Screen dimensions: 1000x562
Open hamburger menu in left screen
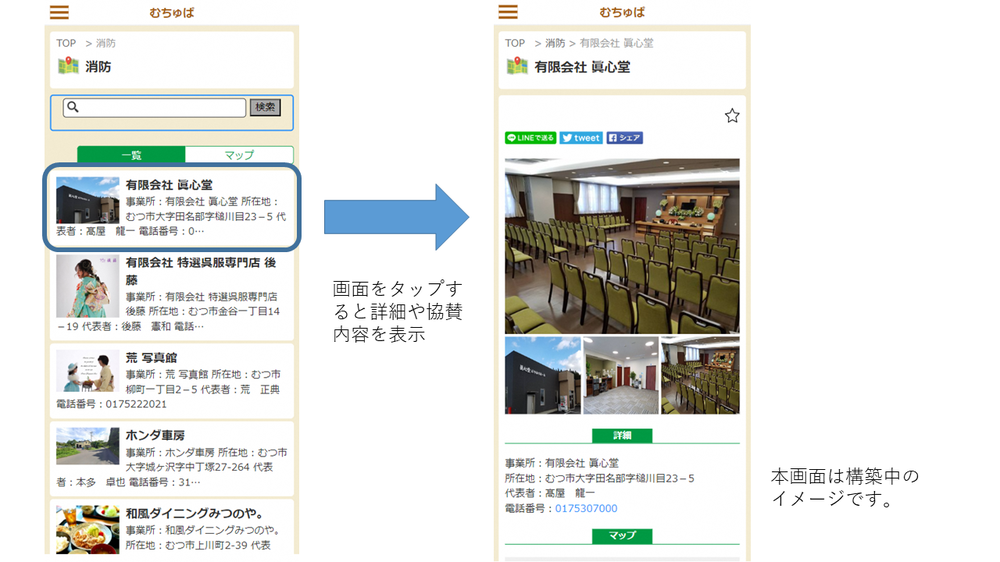tap(59, 13)
